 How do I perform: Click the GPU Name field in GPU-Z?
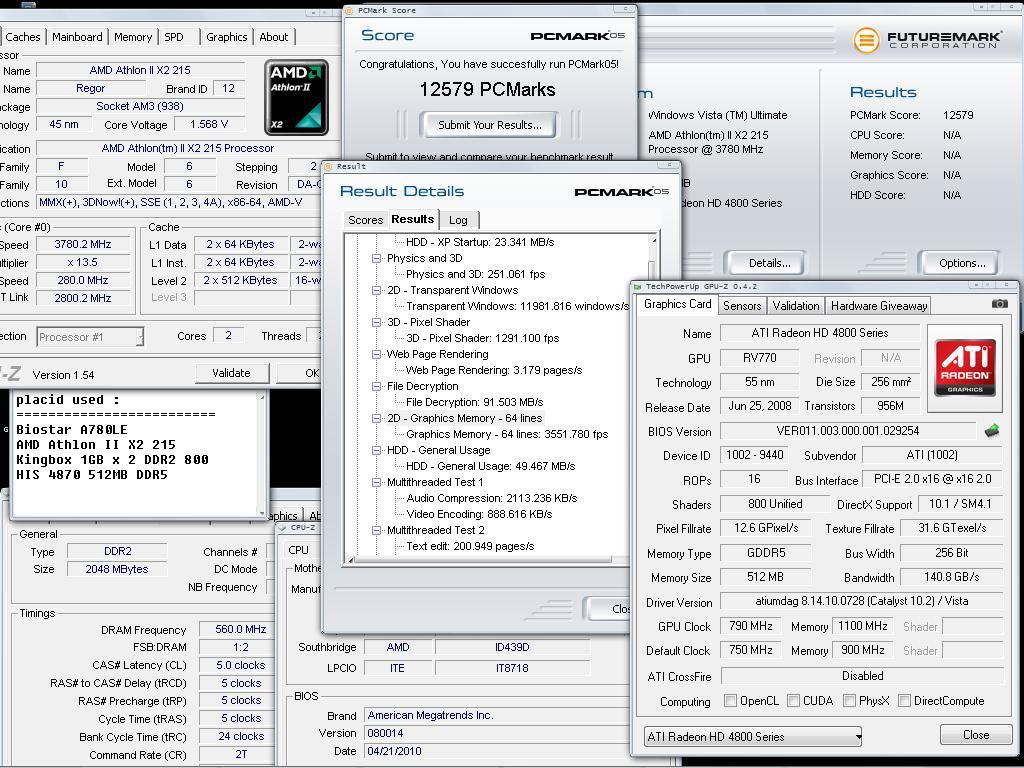(820, 333)
